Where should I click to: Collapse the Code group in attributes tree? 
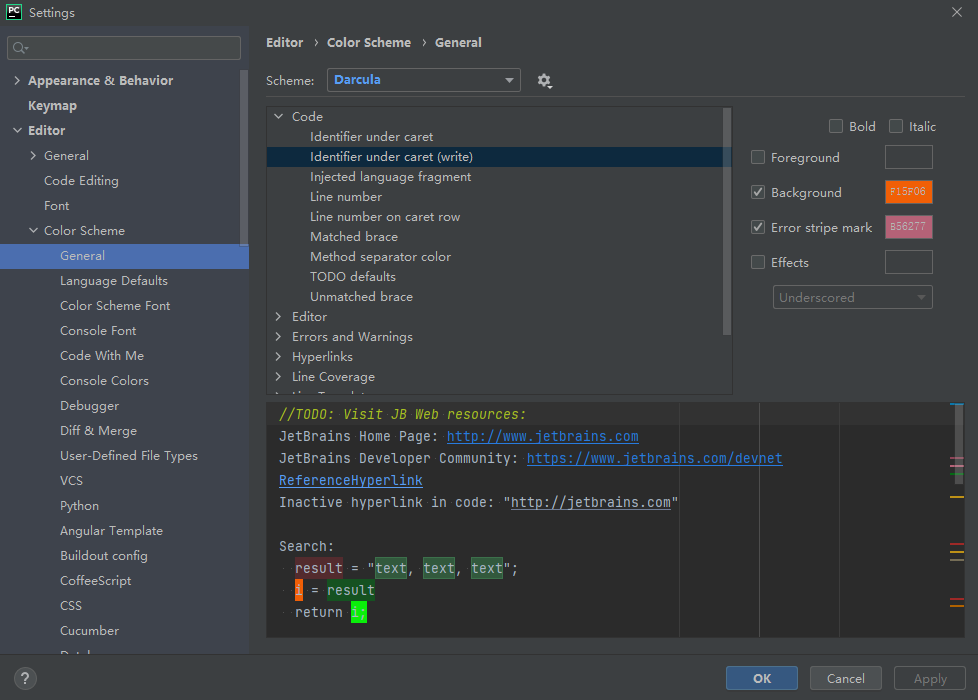279,116
